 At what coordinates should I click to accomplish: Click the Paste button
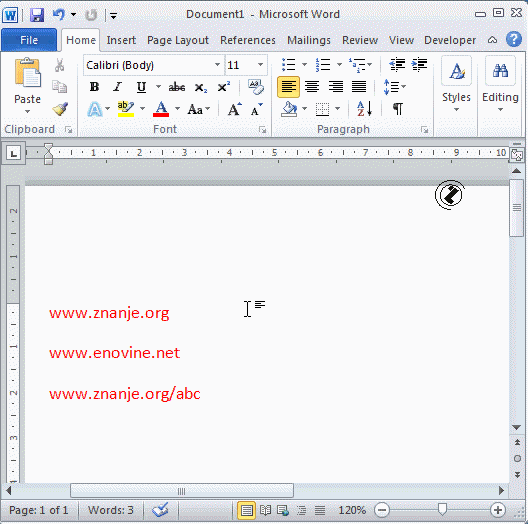pyautogui.click(x=27, y=86)
